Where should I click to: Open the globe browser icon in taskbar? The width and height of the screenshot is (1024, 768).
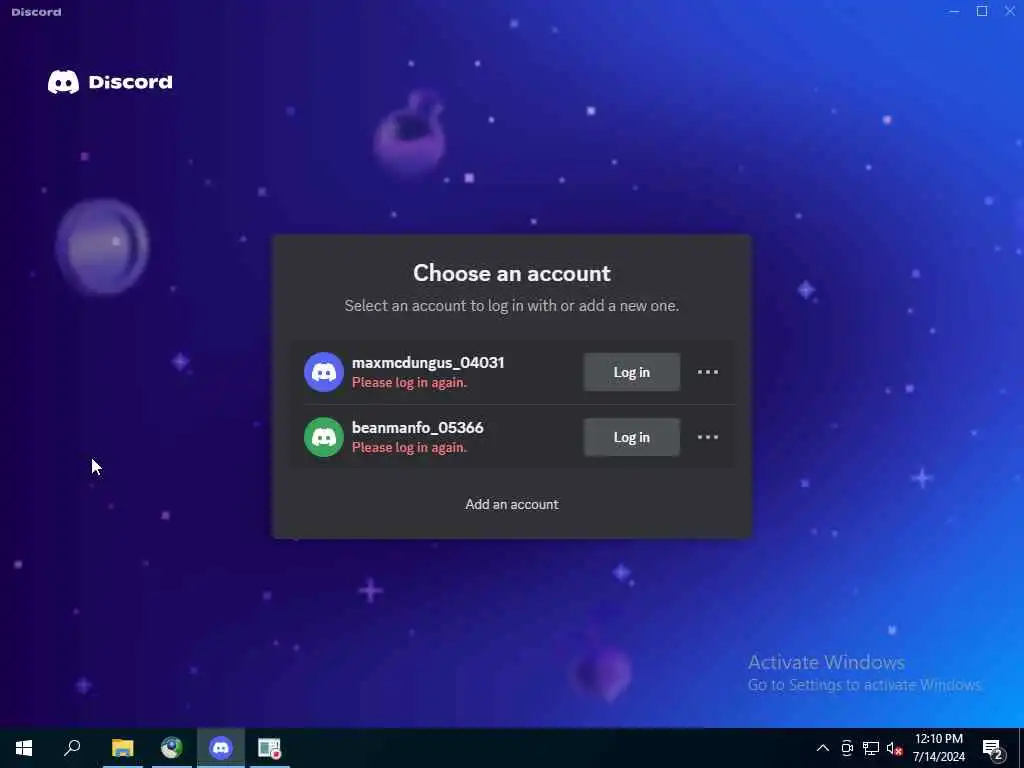click(x=172, y=748)
